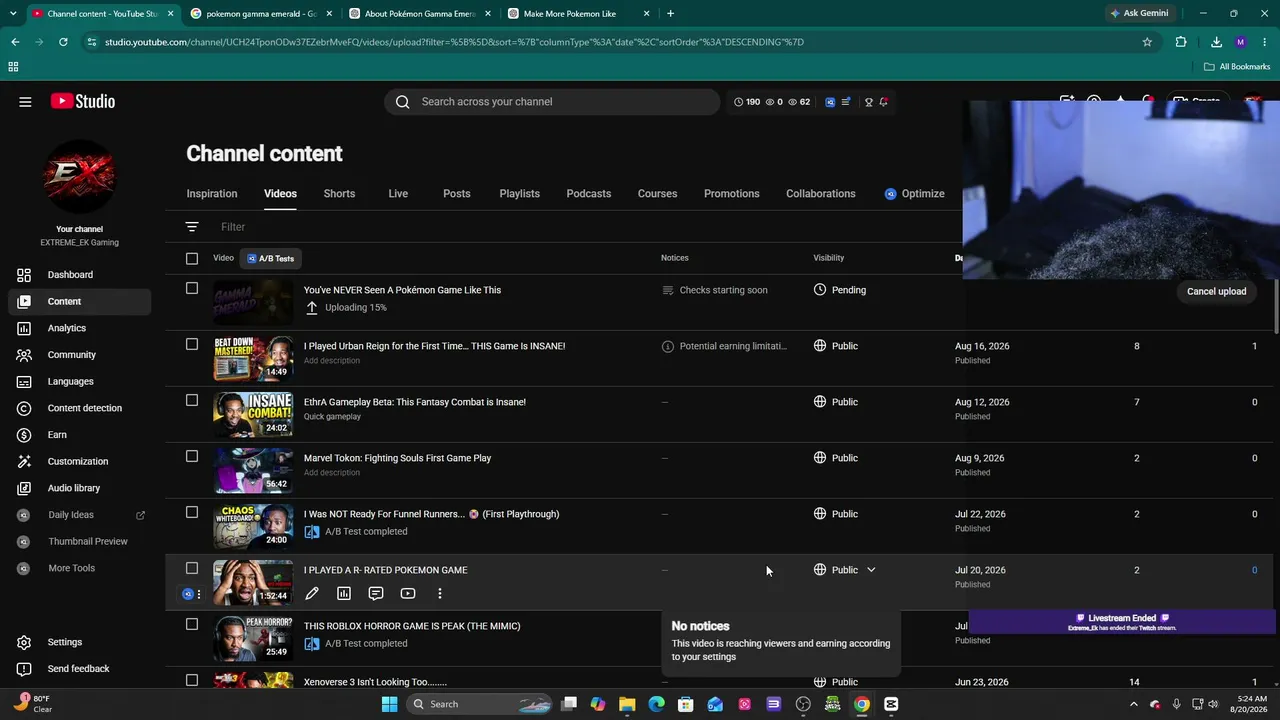Screen dimensions: 1280x720
Task: Check the Funnel Runners video checkbox
Action: pos(192,512)
